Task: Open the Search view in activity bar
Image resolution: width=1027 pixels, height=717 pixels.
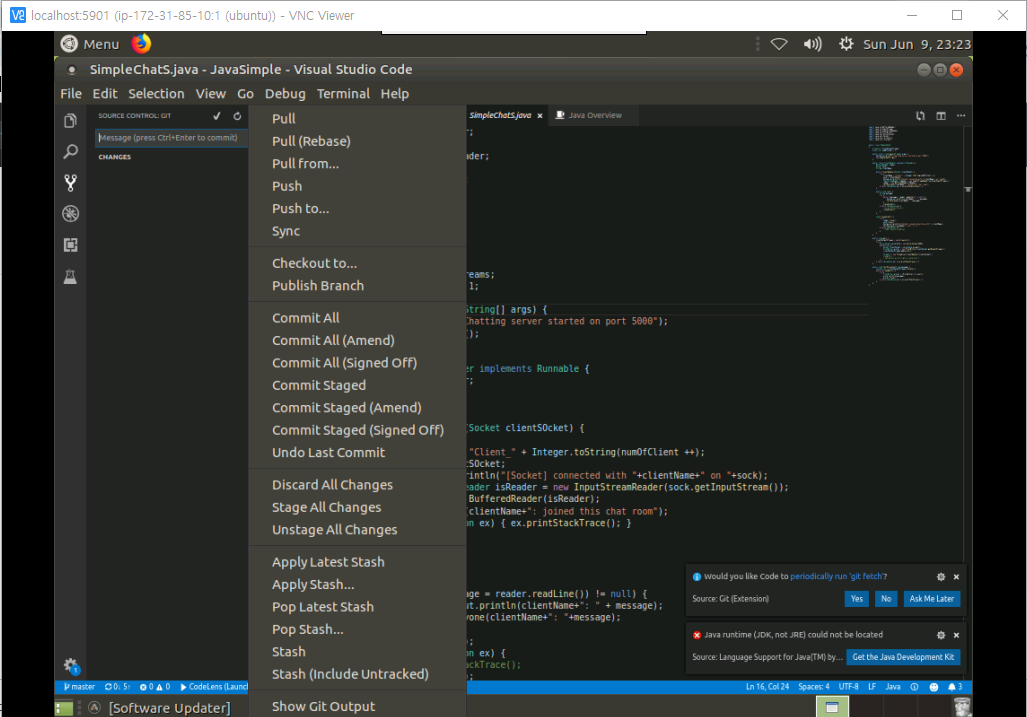Action: (x=70, y=152)
